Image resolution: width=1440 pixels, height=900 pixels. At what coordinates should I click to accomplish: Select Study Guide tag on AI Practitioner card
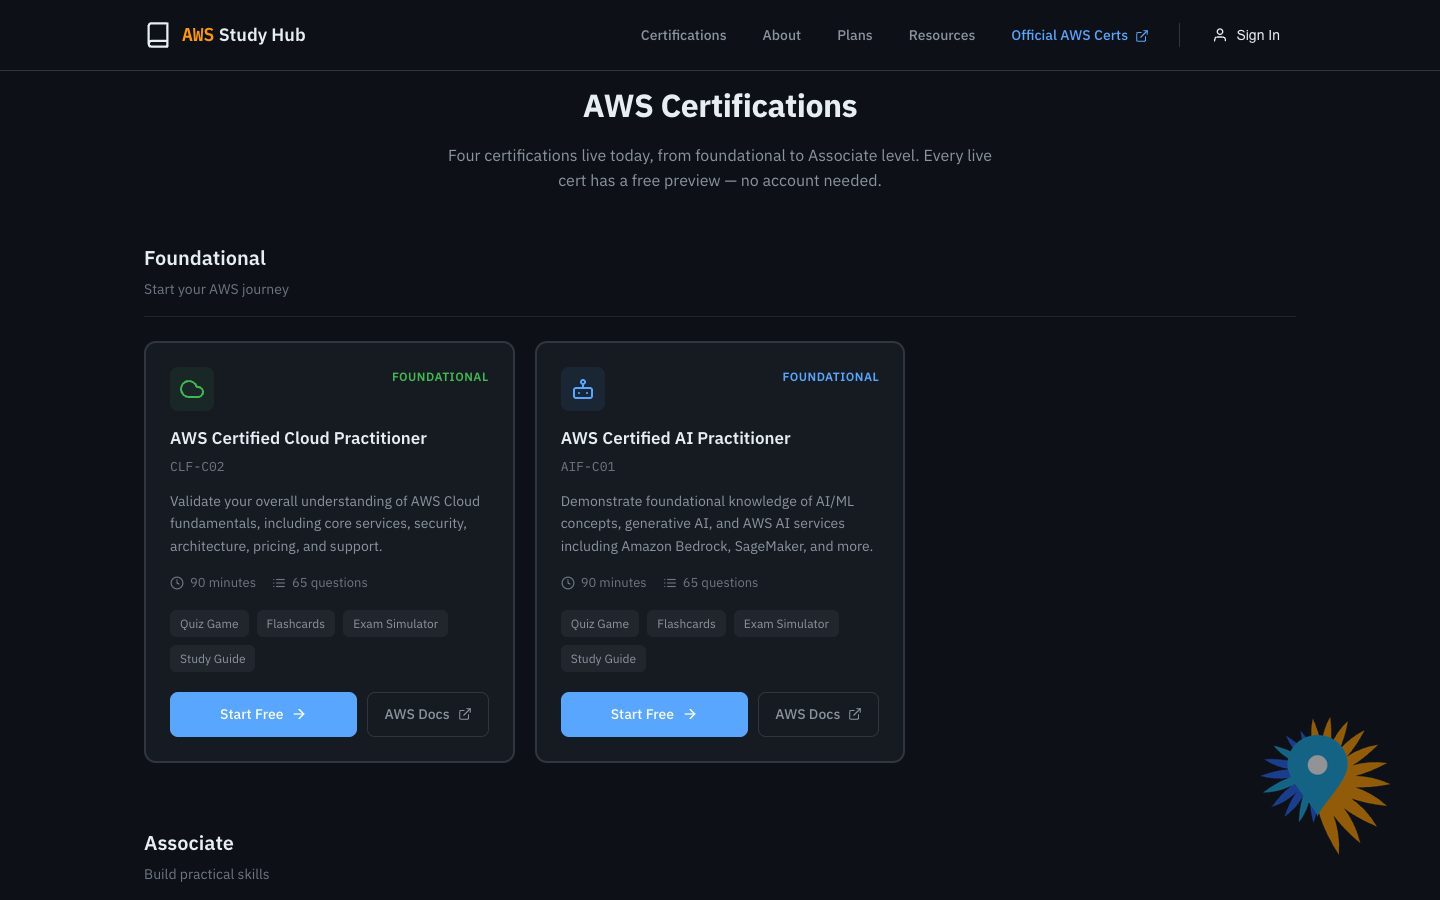coord(603,659)
